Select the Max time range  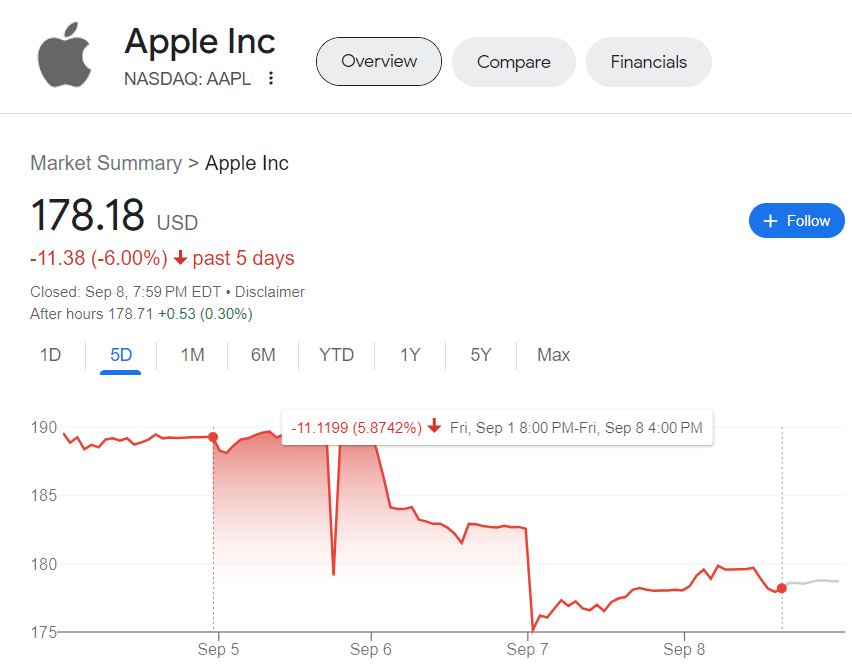pyautogui.click(x=553, y=355)
